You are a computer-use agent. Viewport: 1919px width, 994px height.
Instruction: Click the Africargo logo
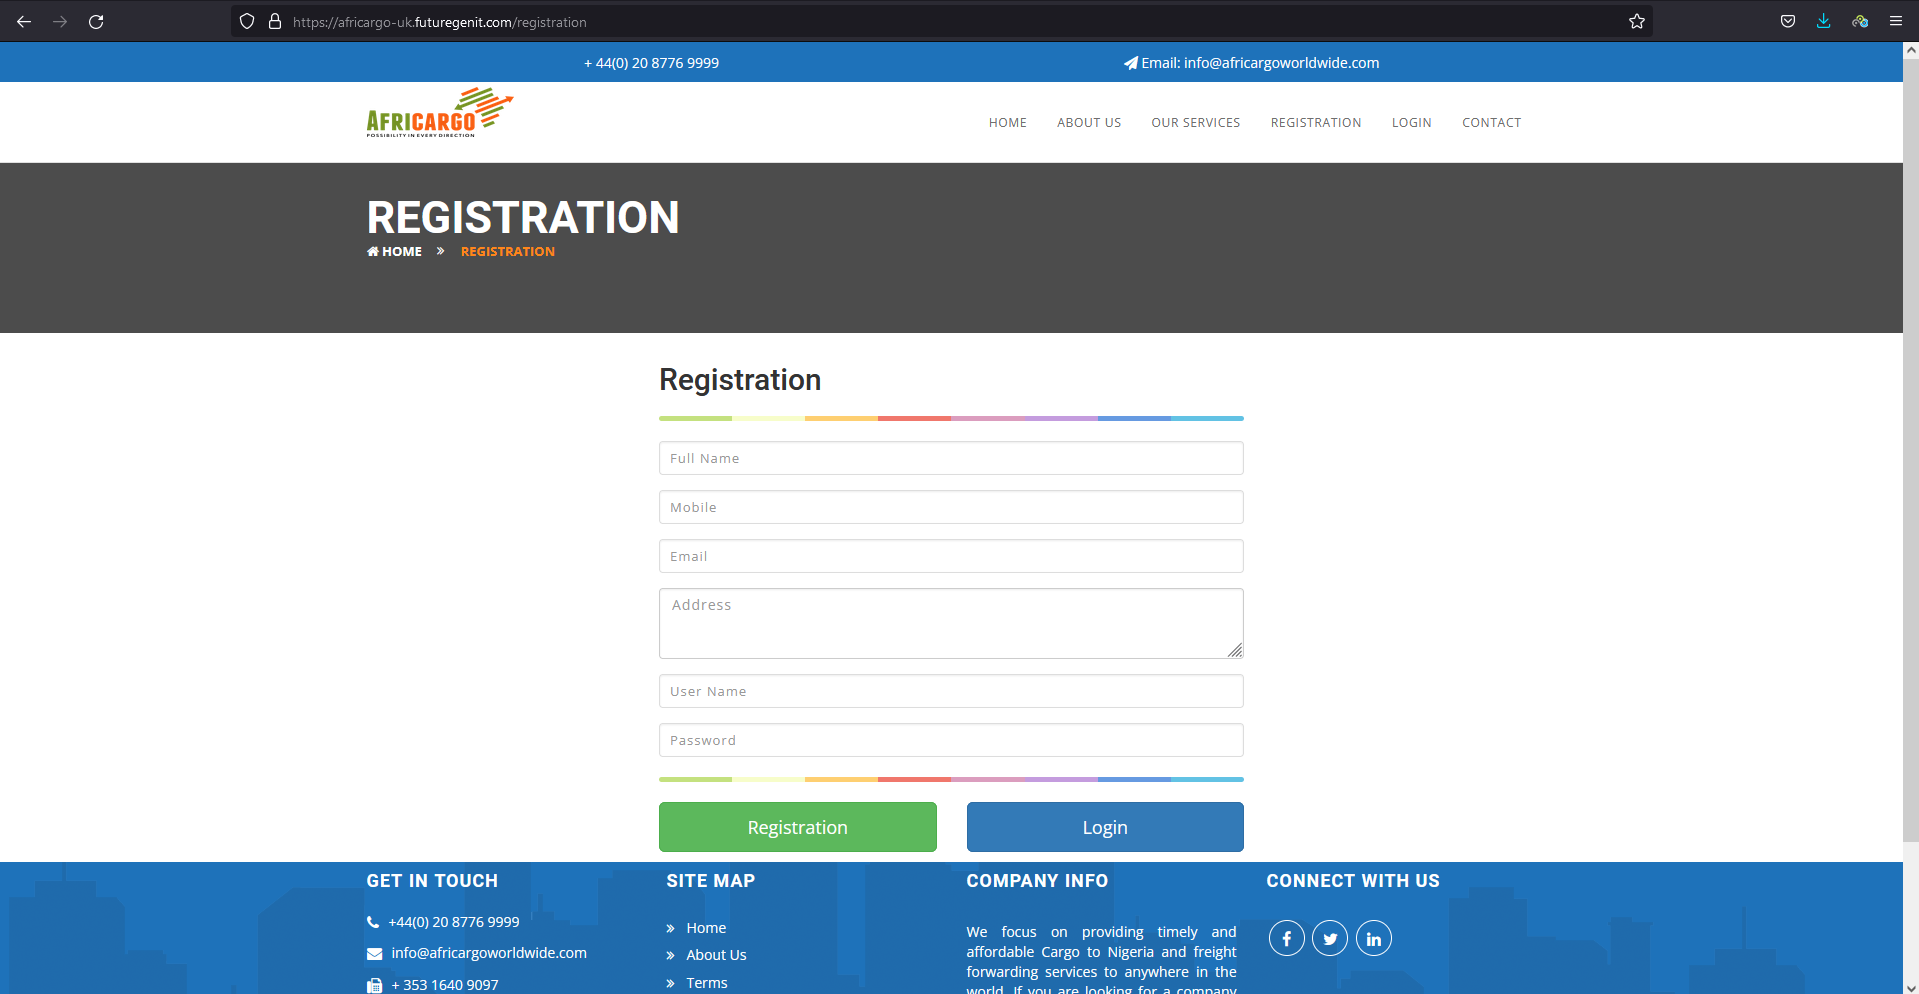(x=439, y=113)
